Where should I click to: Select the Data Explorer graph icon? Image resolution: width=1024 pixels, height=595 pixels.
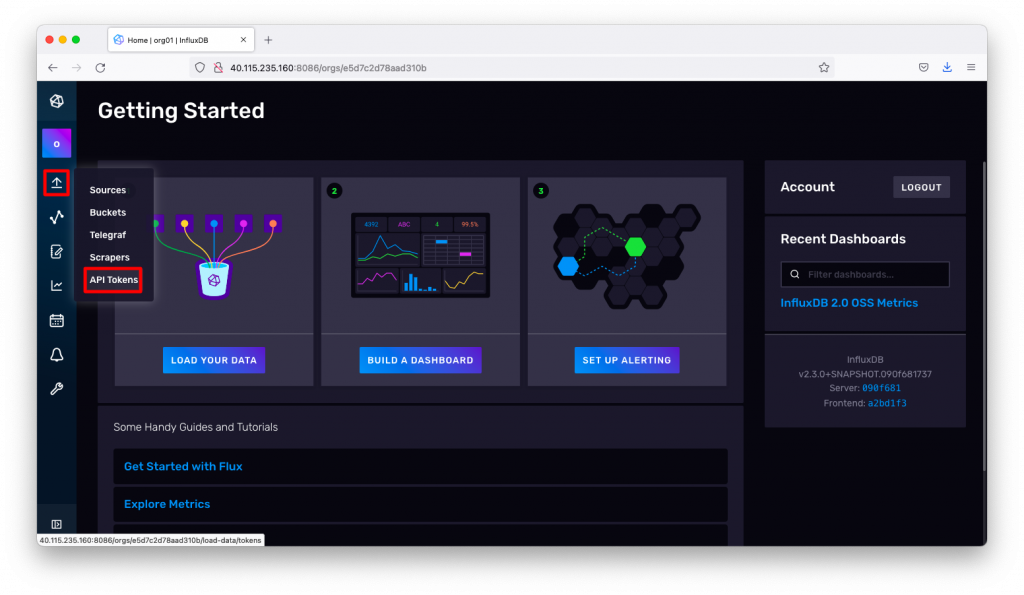[56, 215]
